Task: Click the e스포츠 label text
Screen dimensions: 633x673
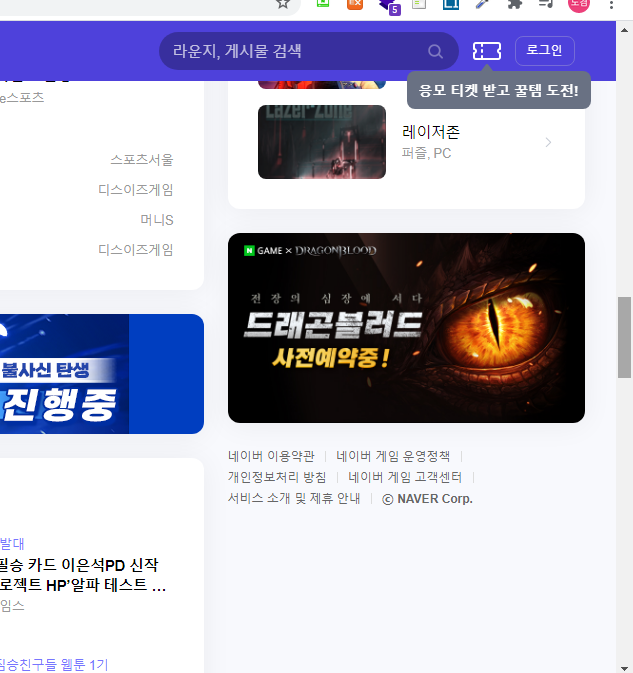Action: pos(22,97)
